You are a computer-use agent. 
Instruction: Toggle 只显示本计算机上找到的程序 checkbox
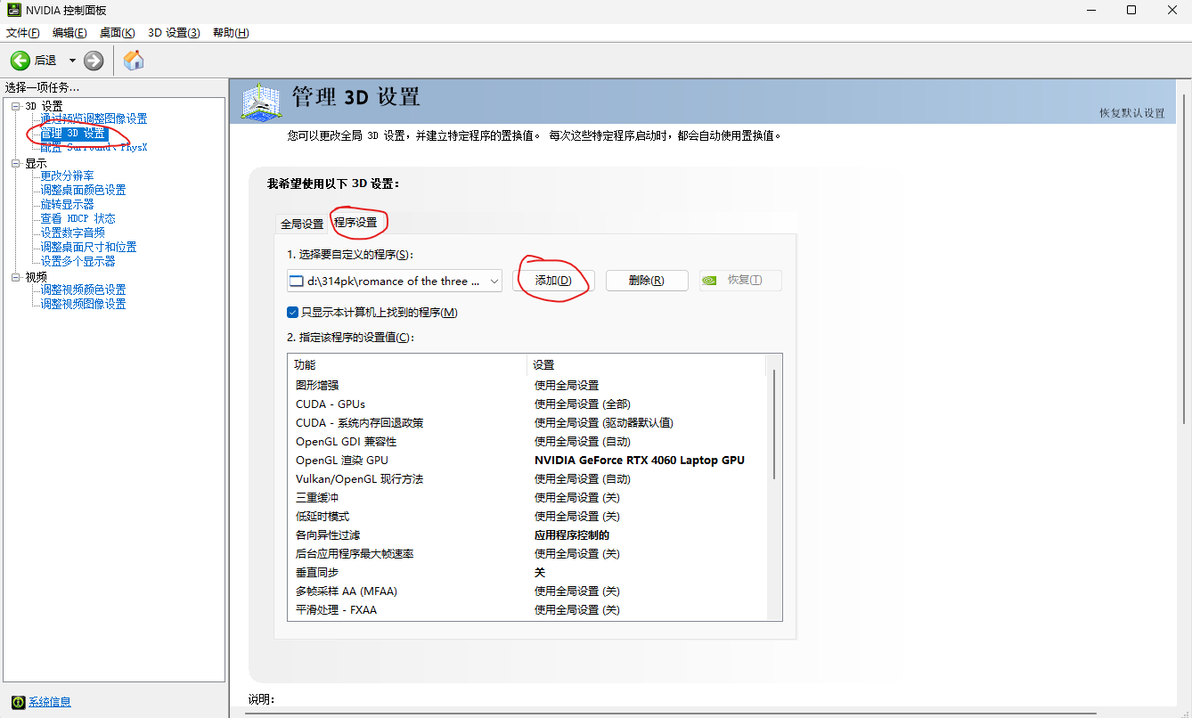click(x=293, y=312)
